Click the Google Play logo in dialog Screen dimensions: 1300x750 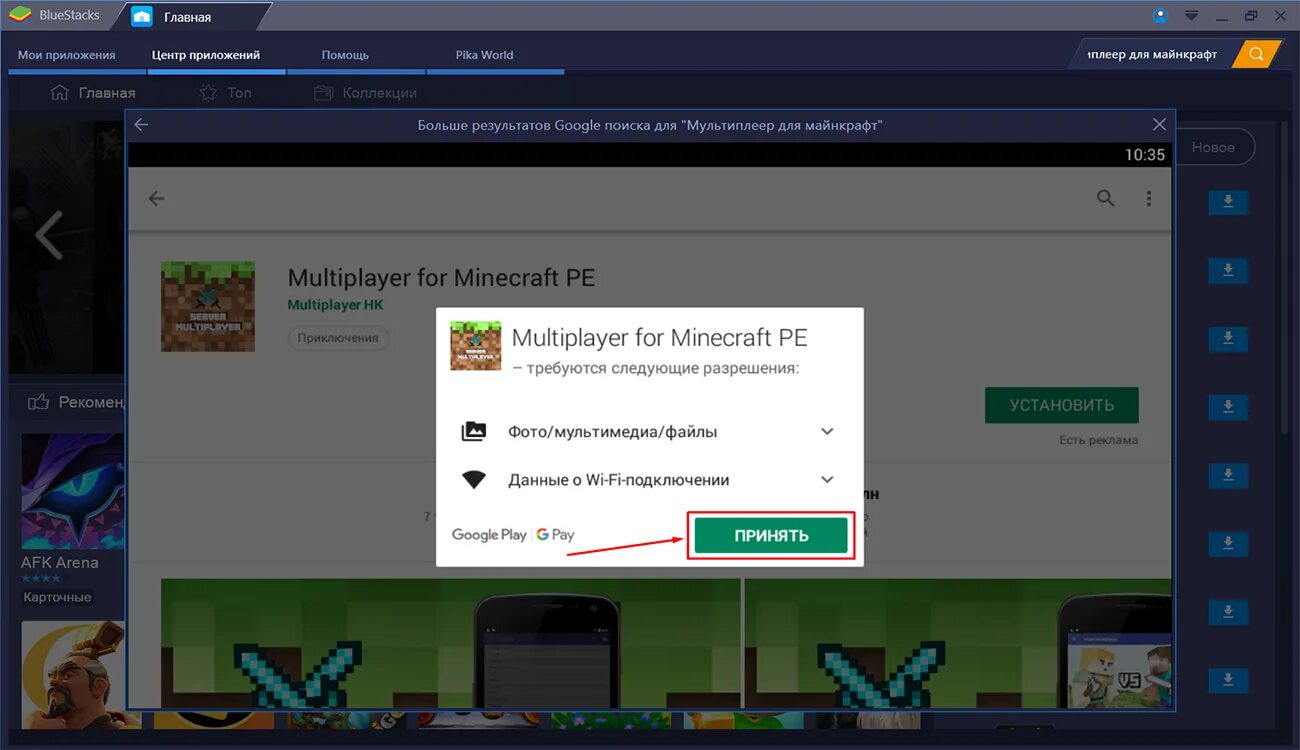489,535
